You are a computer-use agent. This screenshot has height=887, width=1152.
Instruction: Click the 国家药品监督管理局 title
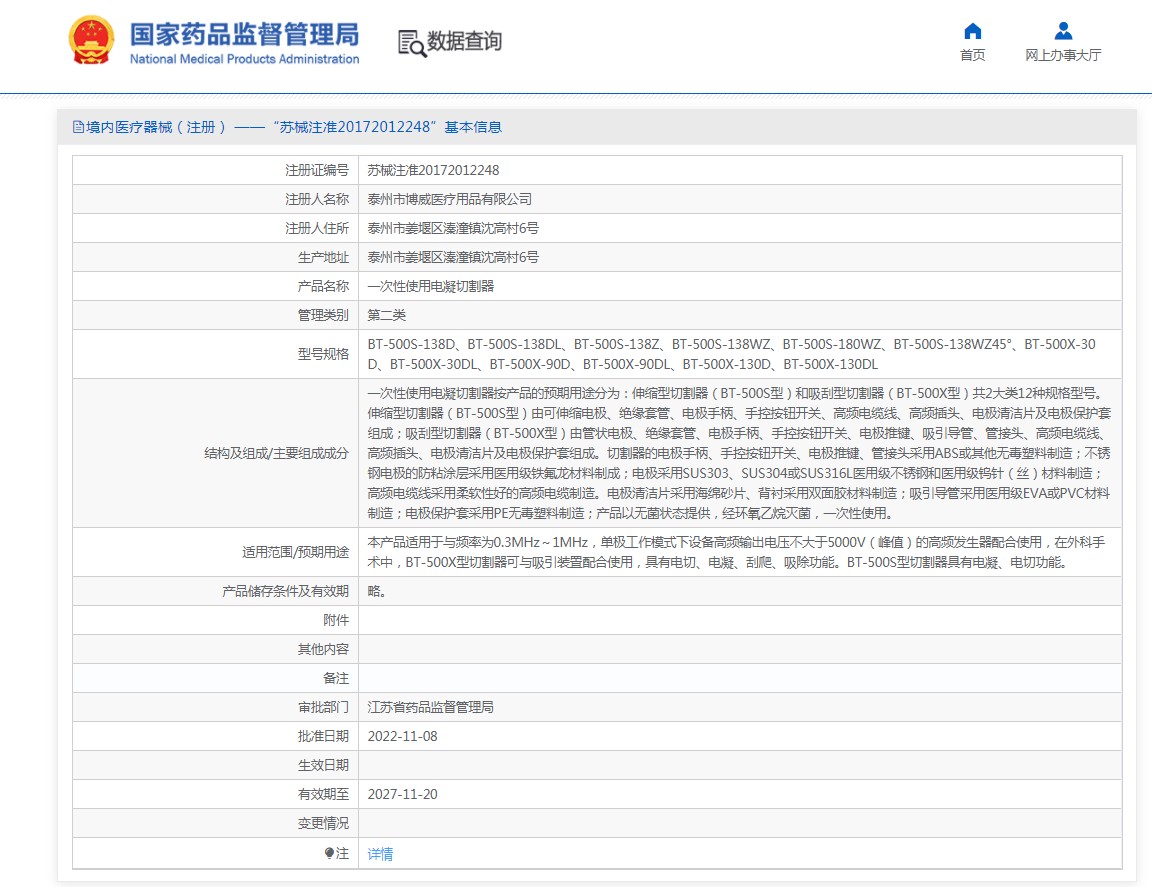244,33
